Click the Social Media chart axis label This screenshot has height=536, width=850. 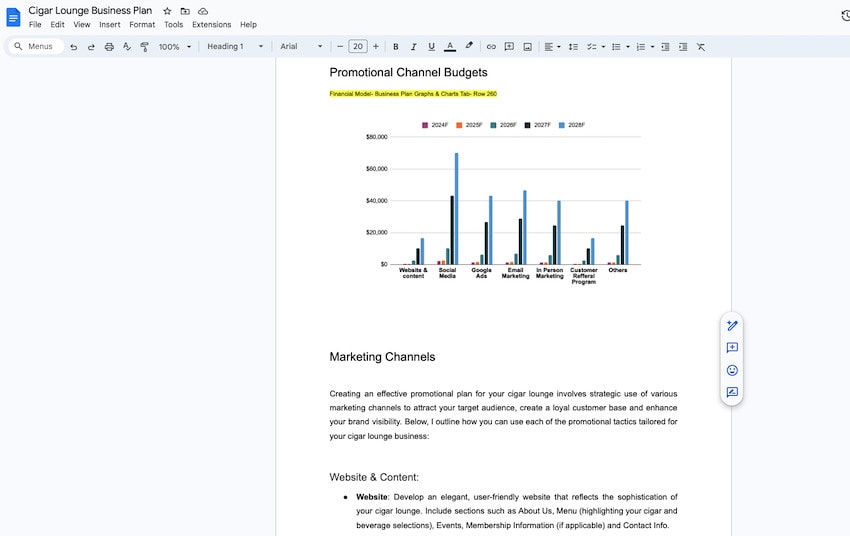pyautogui.click(x=447, y=273)
